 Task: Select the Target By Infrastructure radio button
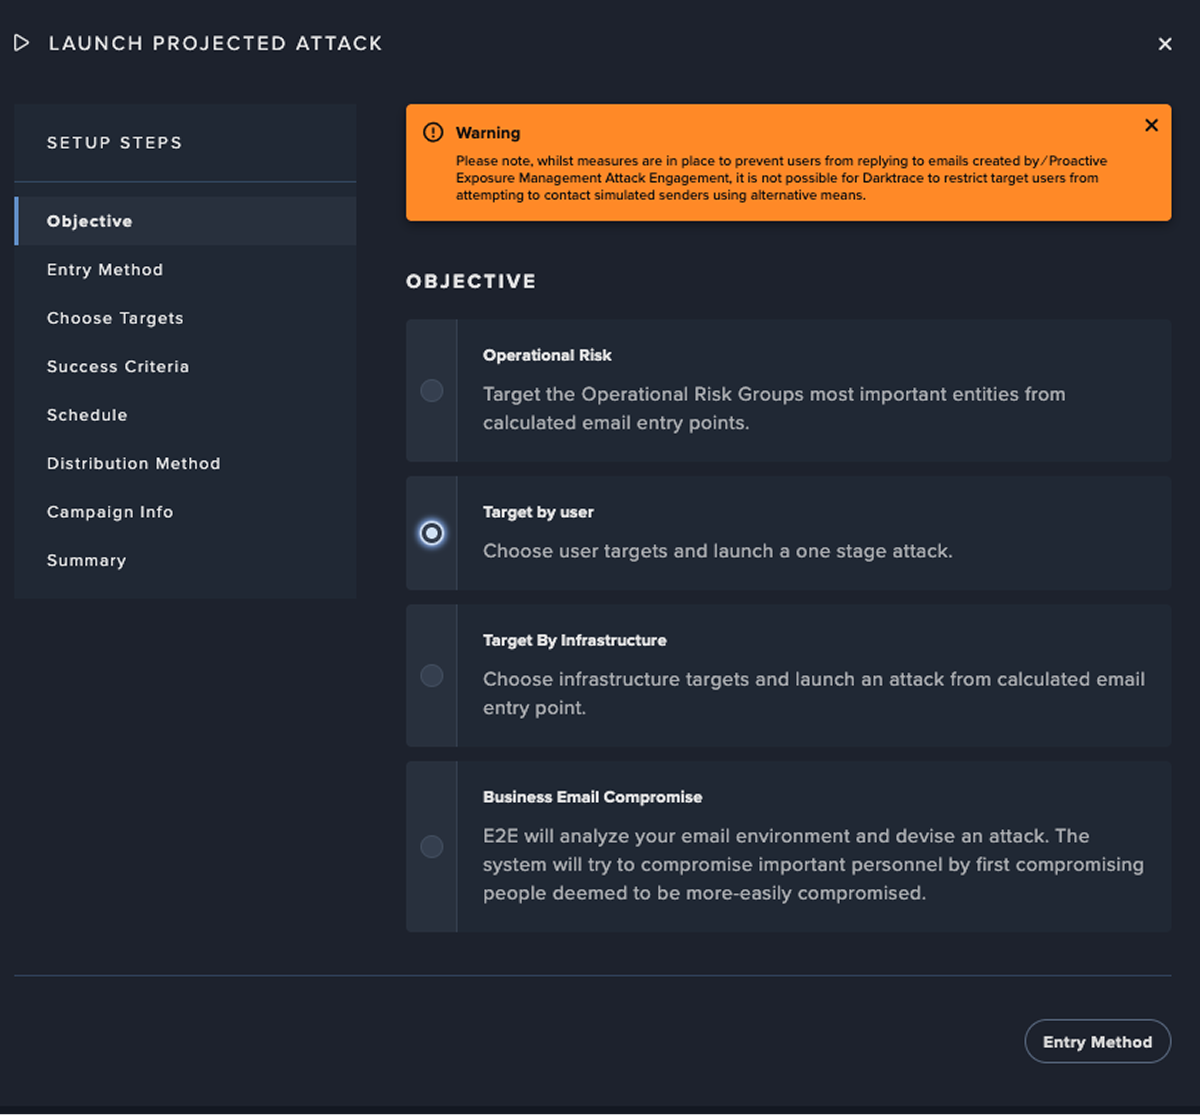click(432, 676)
